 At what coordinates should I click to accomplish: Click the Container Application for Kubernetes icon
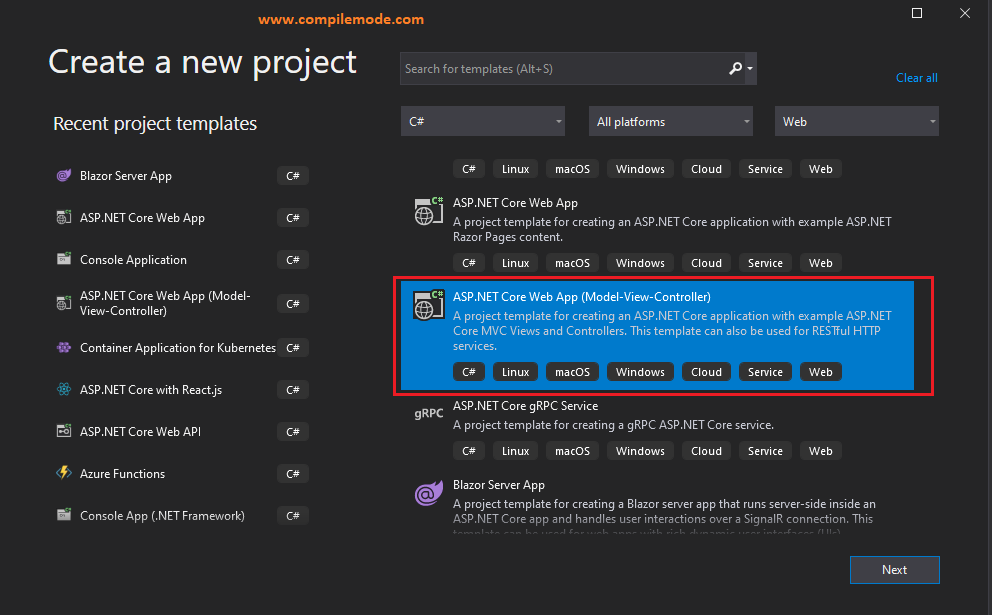click(x=65, y=347)
